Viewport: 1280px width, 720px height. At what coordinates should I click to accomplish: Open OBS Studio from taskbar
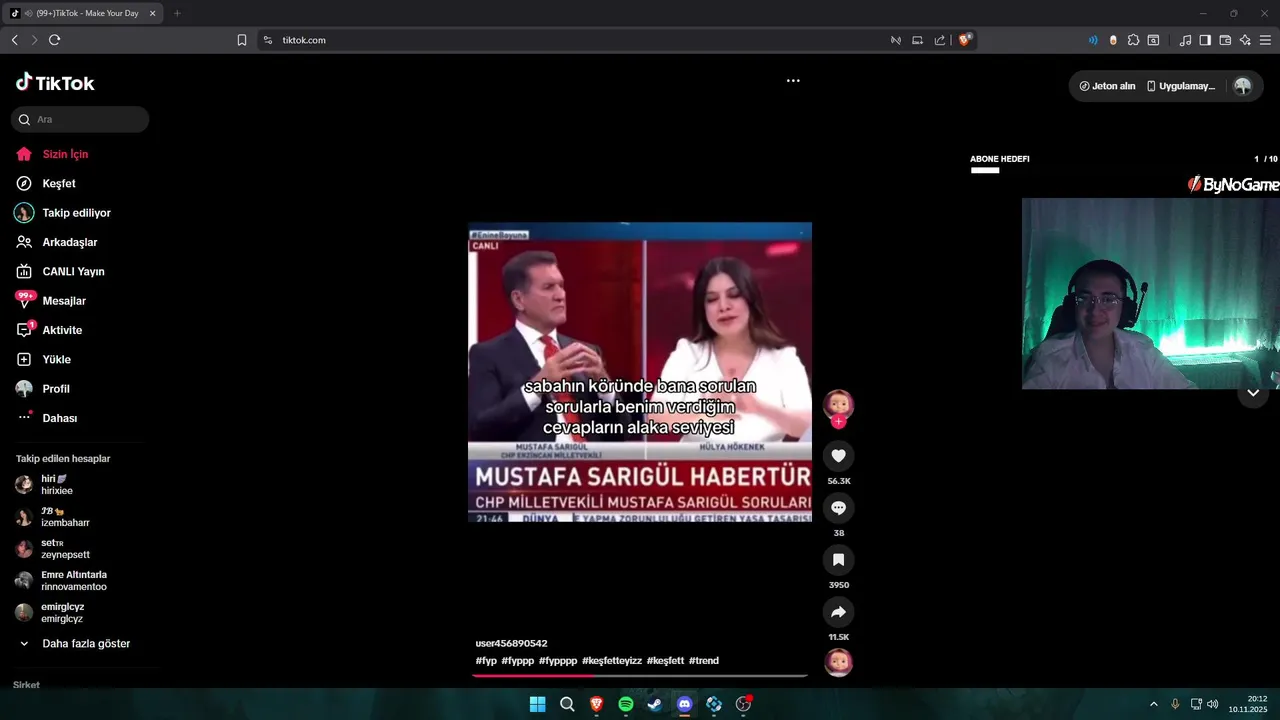pos(743,704)
